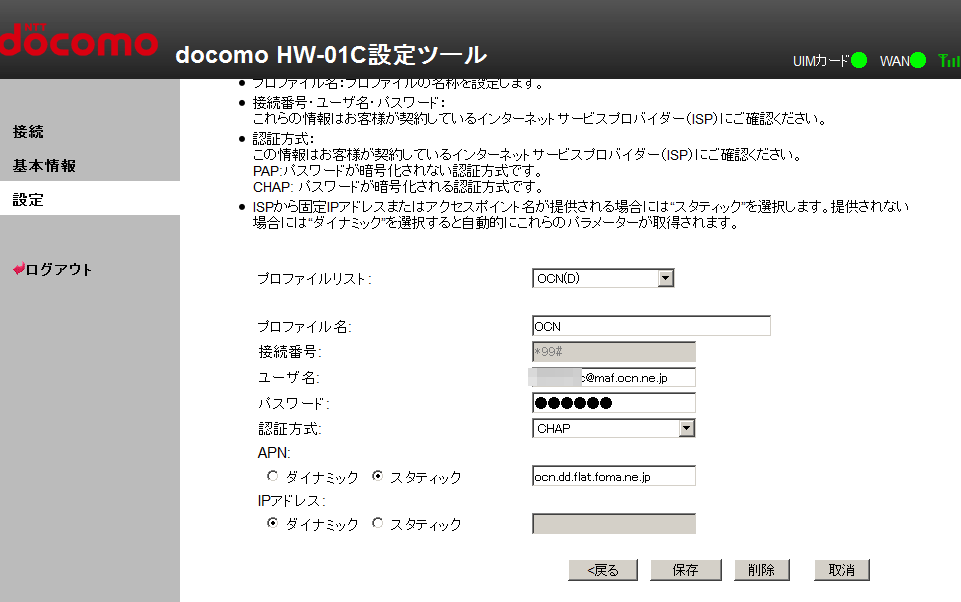Click the docomo HW-01C設定ツール title
The width and height of the screenshot is (961, 602).
pyautogui.click(x=331, y=55)
